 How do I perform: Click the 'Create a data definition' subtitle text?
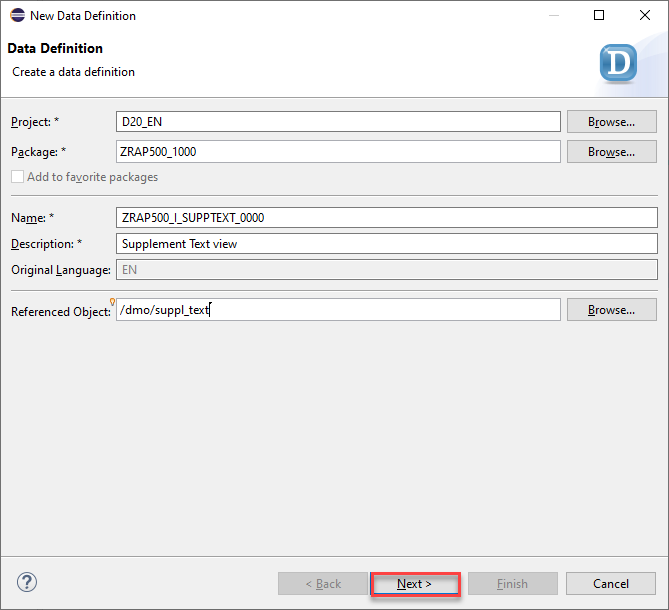[73, 72]
